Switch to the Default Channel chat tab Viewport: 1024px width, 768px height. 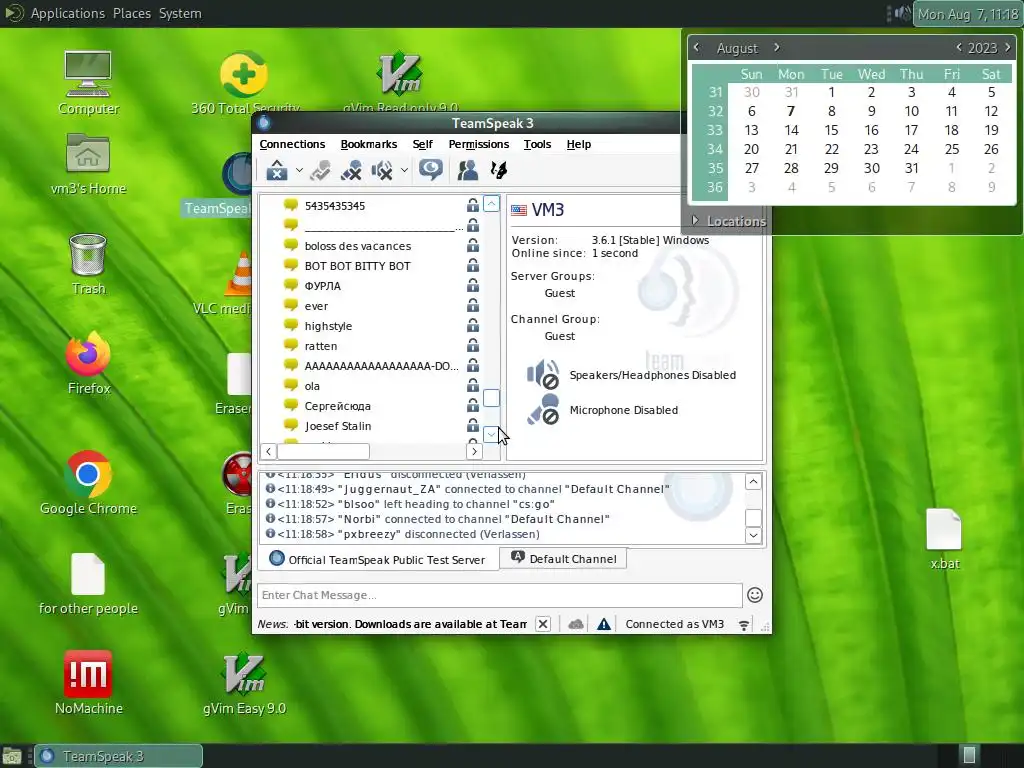click(564, 558)
